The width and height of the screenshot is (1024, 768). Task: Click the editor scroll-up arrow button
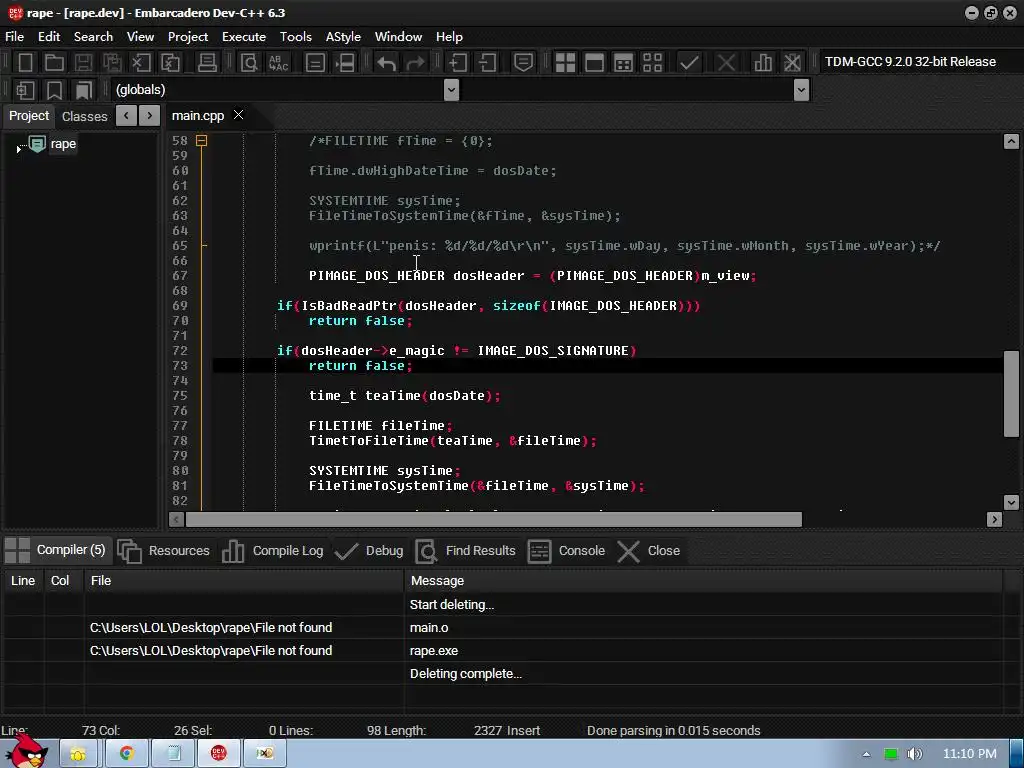[1011, 141]
